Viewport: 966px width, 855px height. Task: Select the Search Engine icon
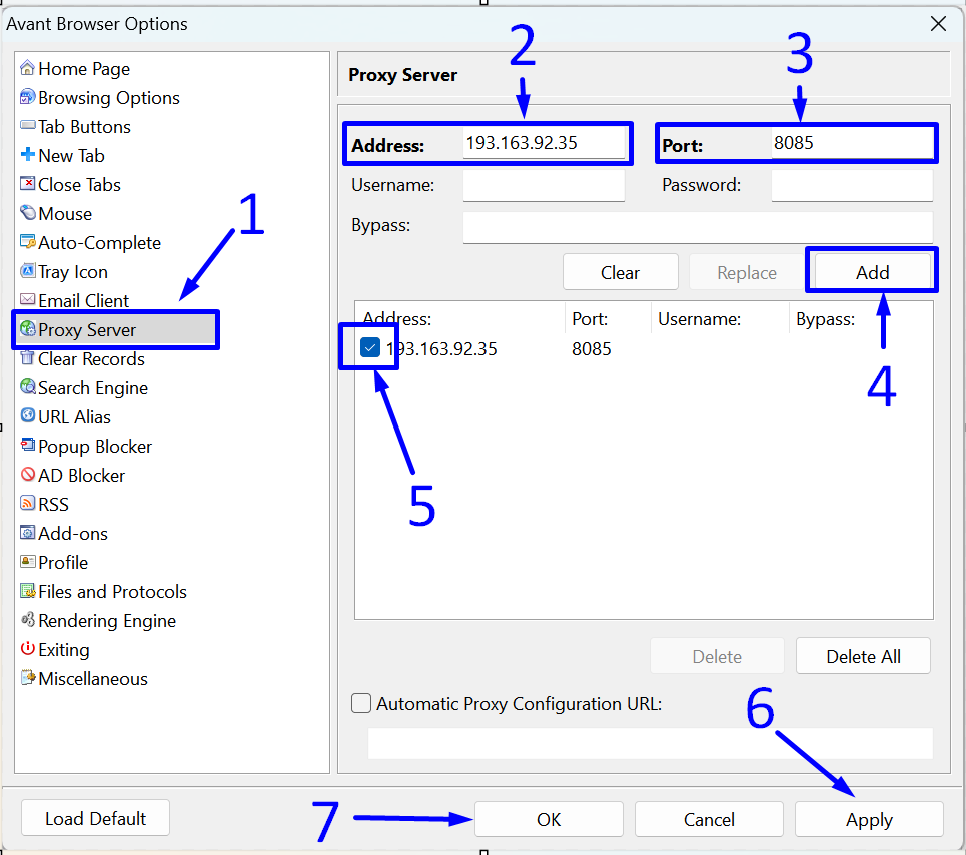28,388
